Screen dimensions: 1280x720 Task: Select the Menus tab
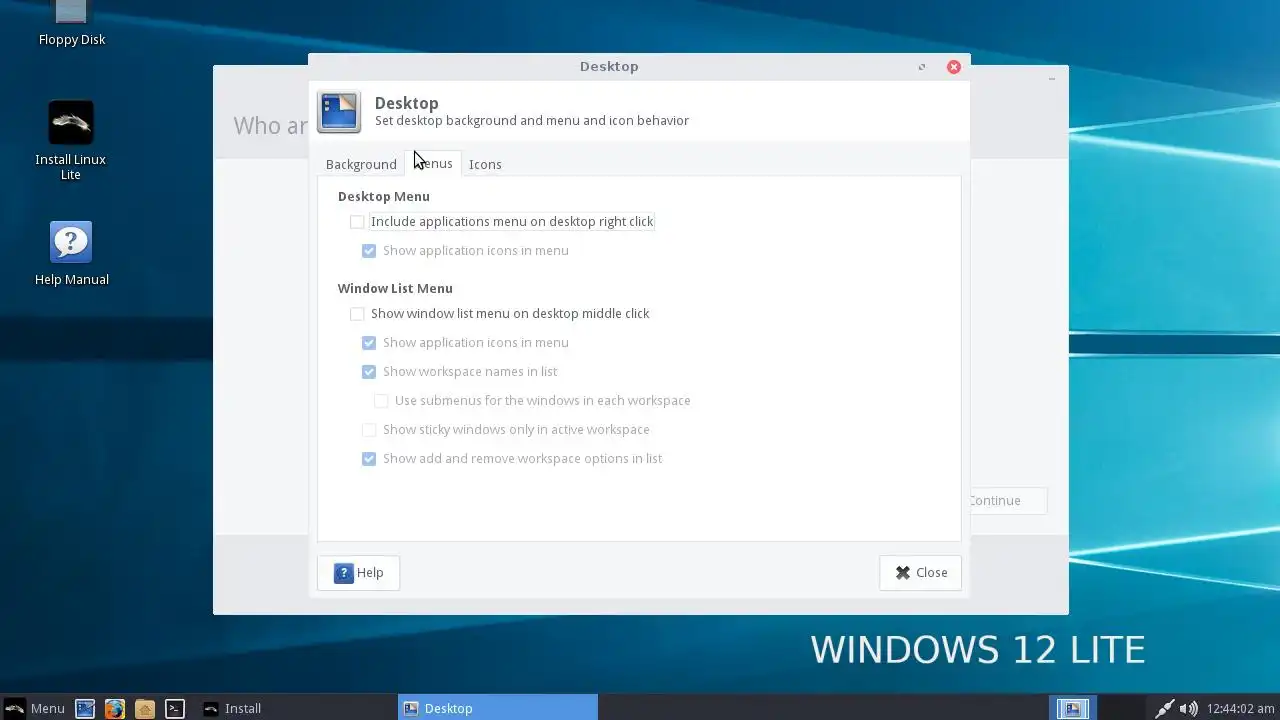point(433,163)
